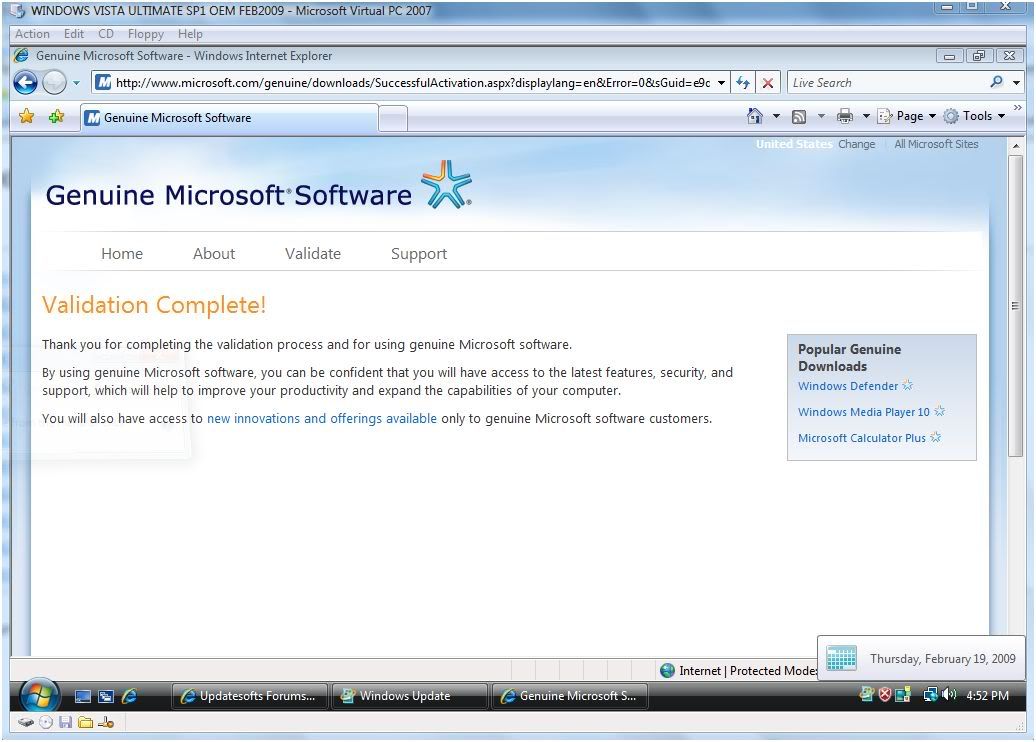This screenshot has height=742, width=1036.
Task: Open the Action menu in Virtual PC
Action: click(32, 34)
